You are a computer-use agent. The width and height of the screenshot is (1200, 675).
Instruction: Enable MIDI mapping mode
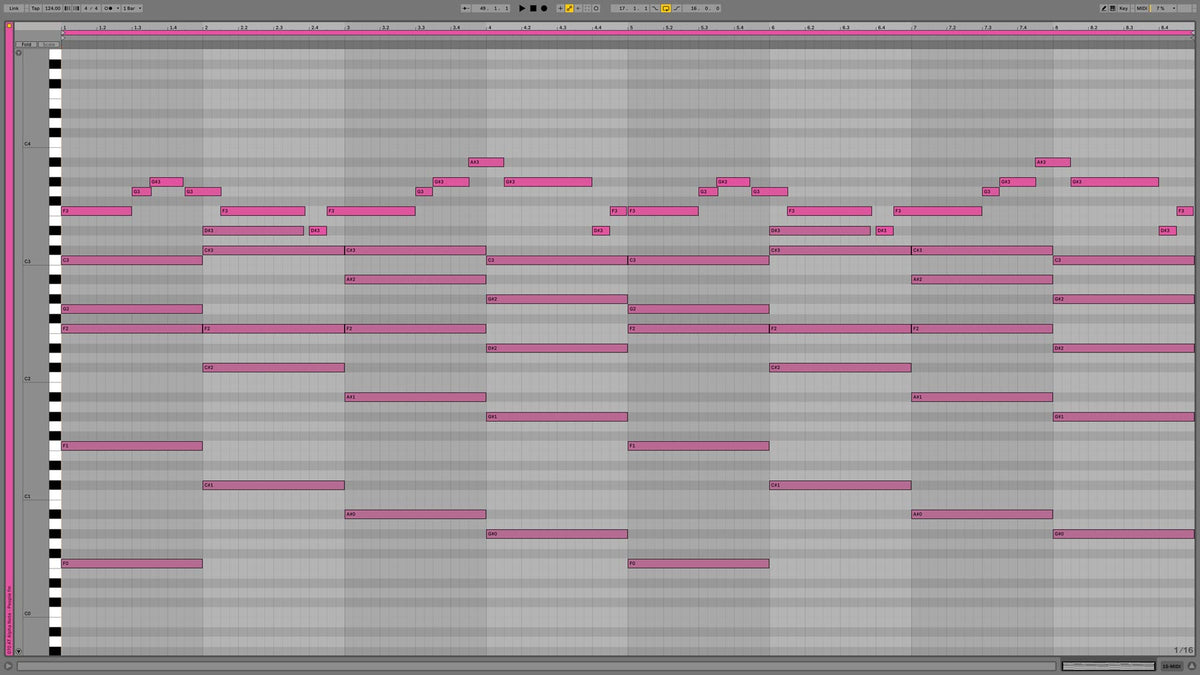1141,8
